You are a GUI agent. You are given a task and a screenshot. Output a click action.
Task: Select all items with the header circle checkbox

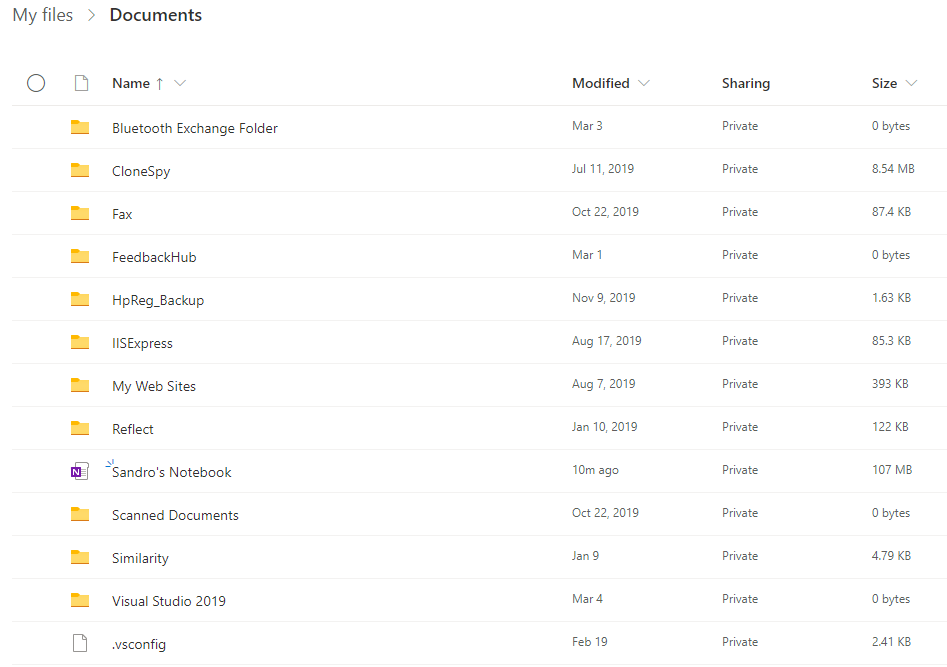click(36, 83)
